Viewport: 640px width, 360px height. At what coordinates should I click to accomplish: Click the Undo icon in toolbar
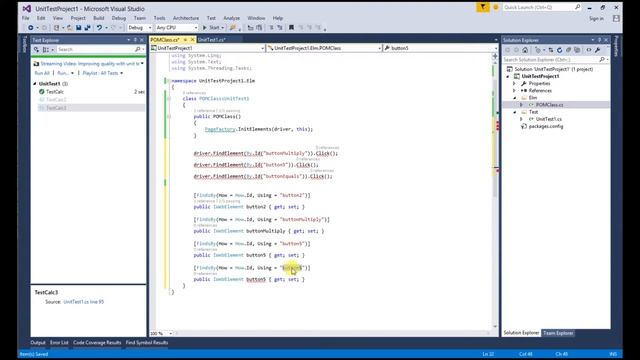99,28
